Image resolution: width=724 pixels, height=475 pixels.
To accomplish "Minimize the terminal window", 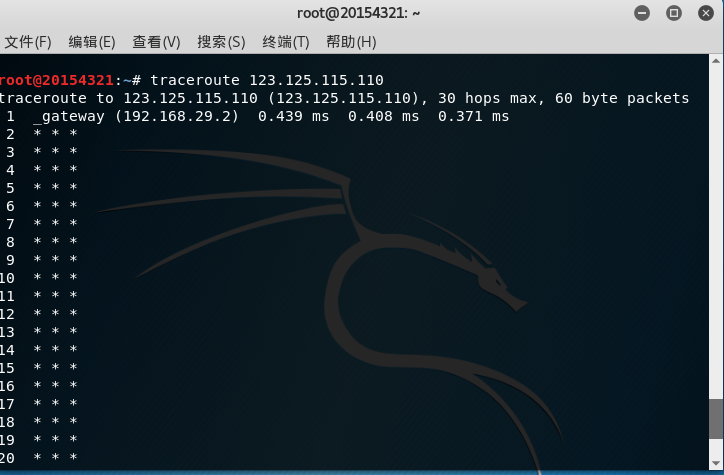I will pos(642,13).
